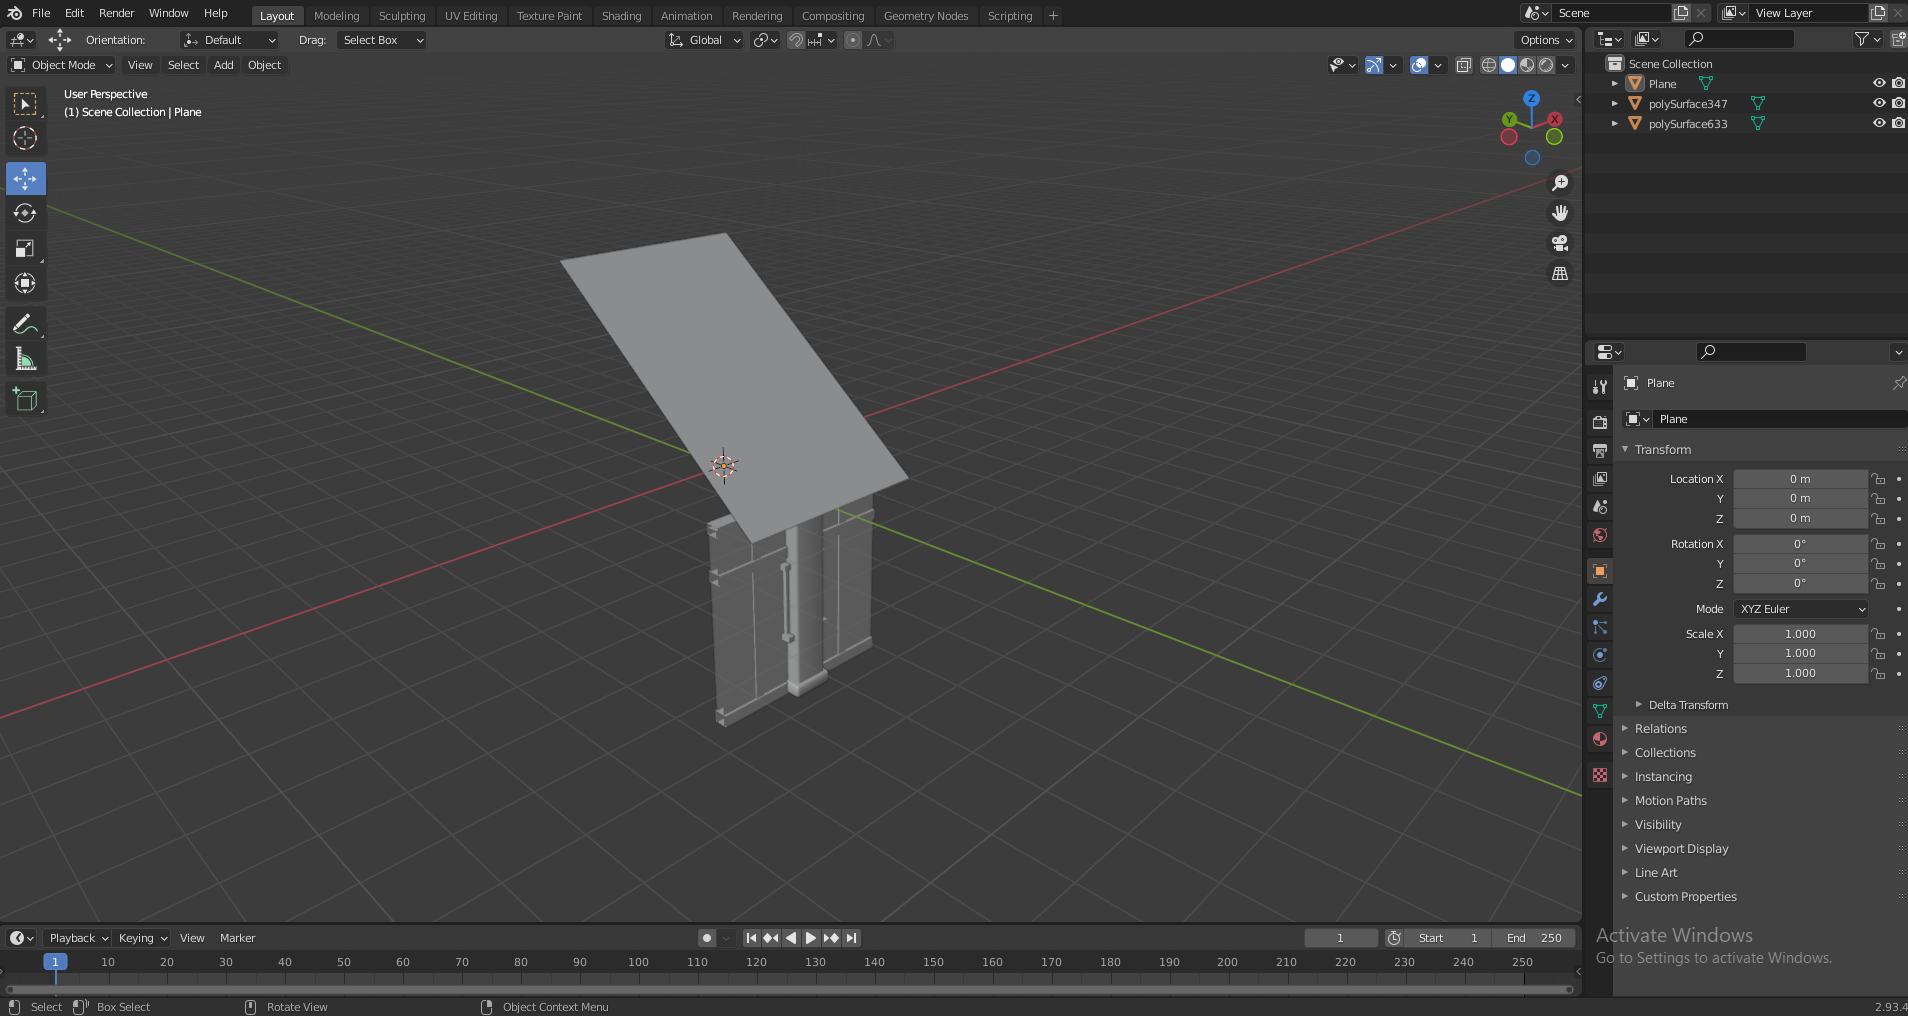
Task: Select the Scale tool in the toolbar
Action: pyautogui.click(x=25, y=249)
